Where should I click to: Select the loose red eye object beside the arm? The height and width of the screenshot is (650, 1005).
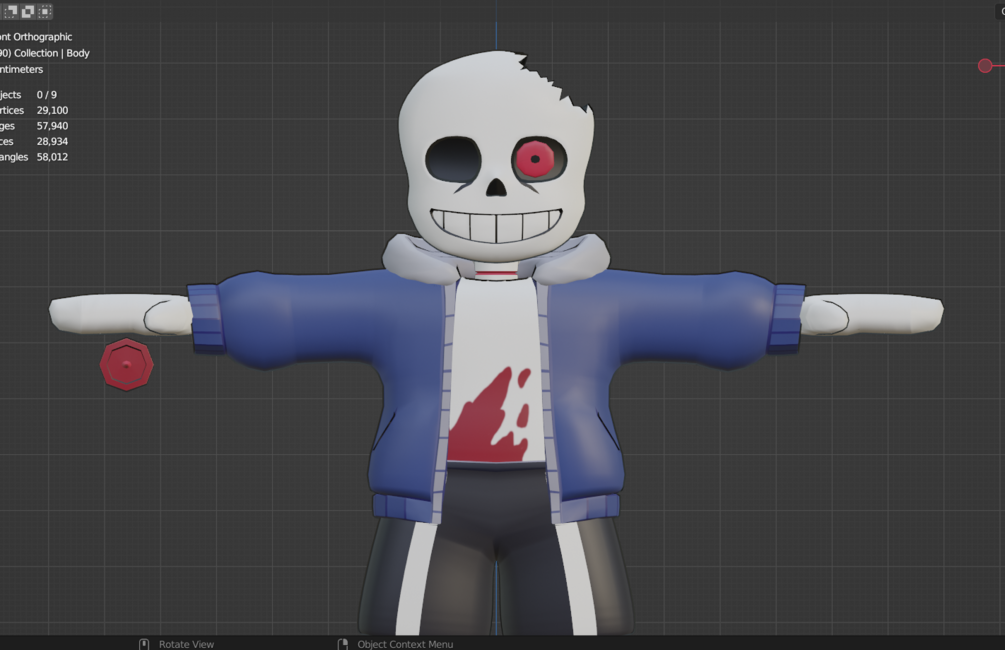[126, 365]
